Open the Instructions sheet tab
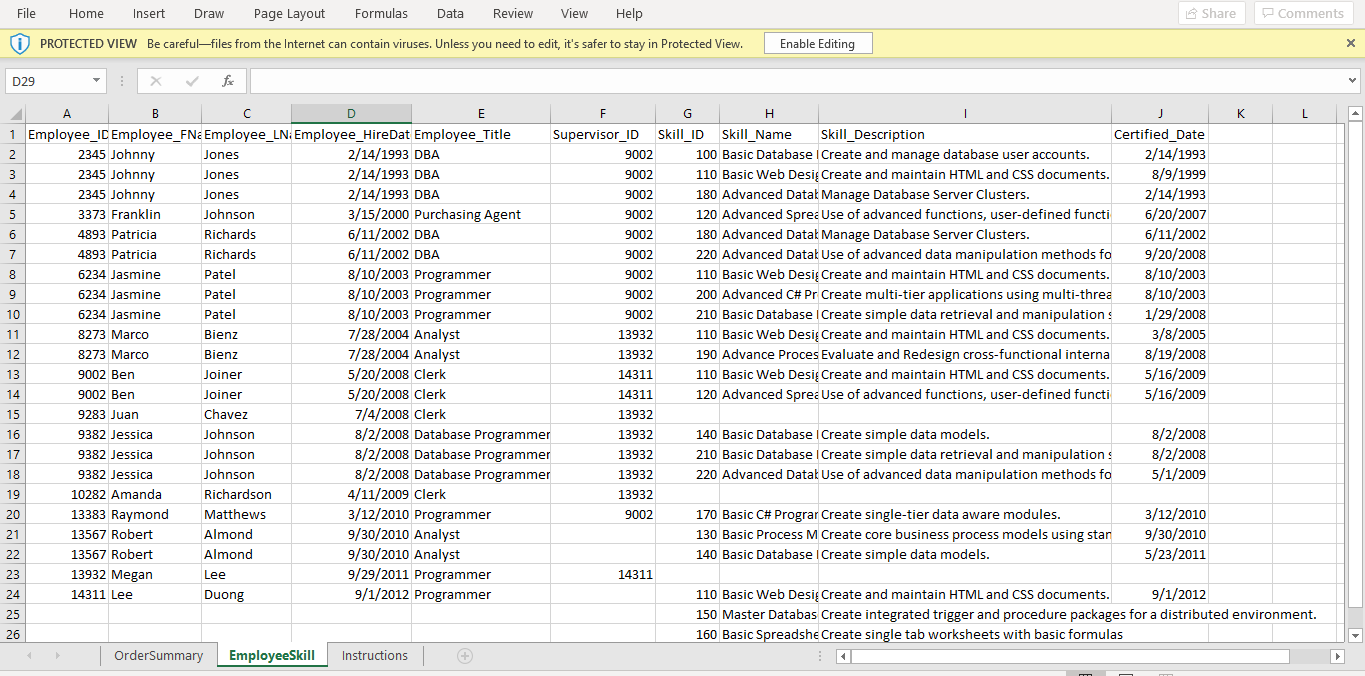Screen dimensions: 1365x676 tap(373, 655)
